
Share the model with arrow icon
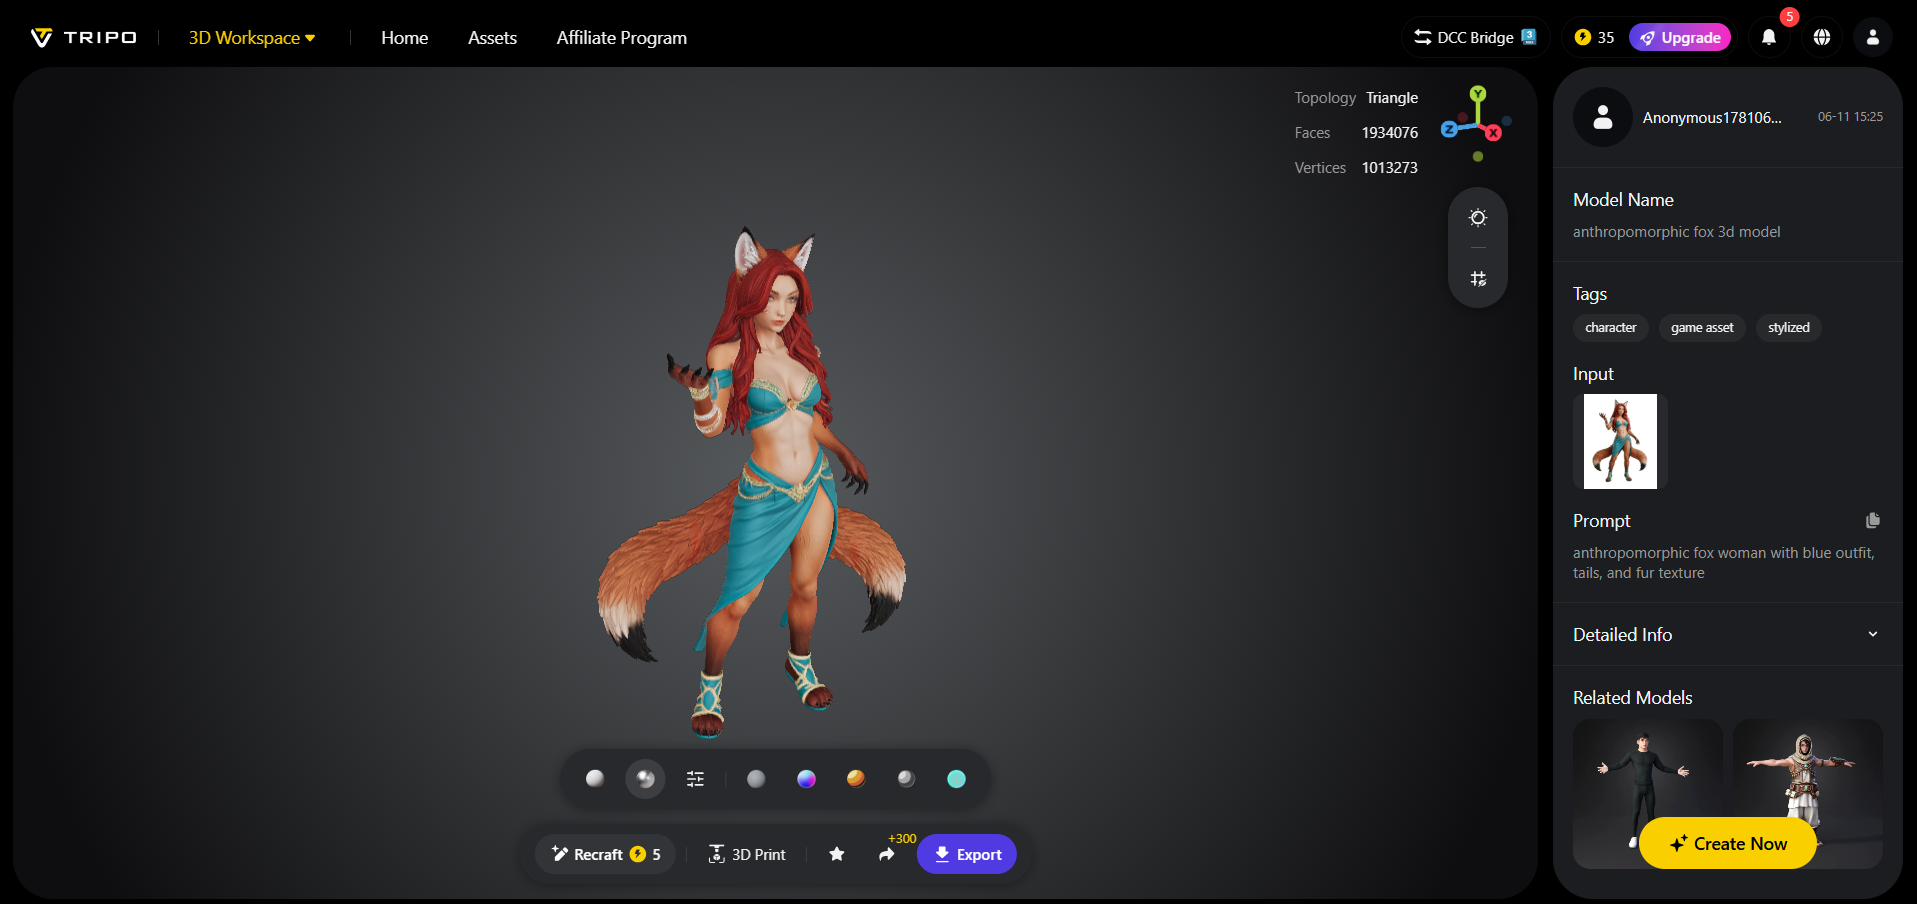pyautogui.click(x=887, y=854)
